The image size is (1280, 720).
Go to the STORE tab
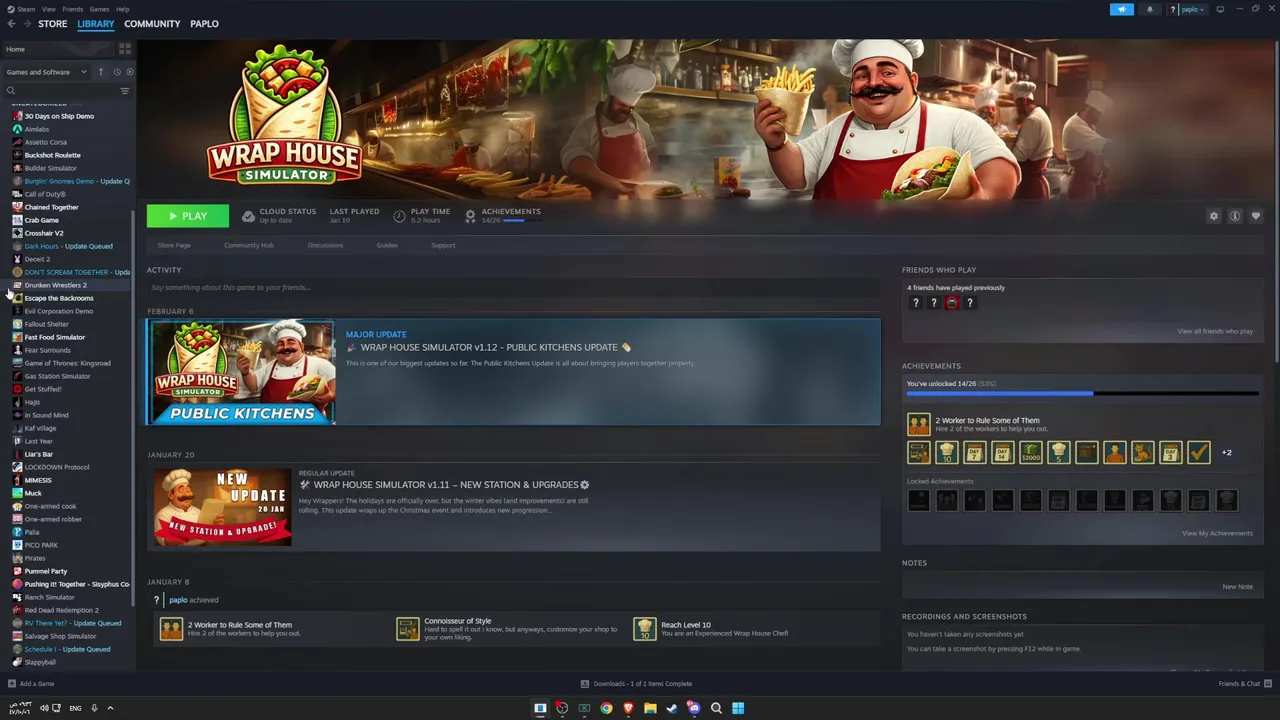coord(53,24)
